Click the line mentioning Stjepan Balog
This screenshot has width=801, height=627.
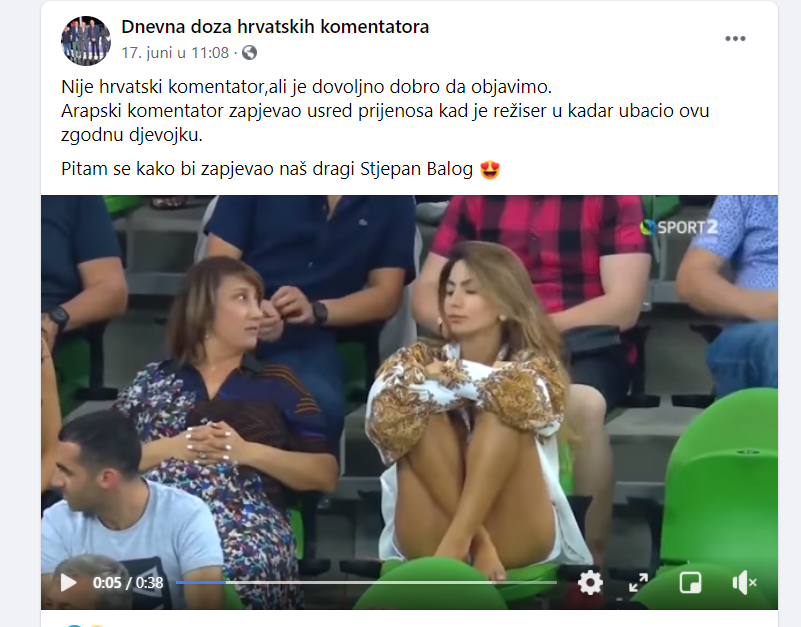pyautogui.click(x=280, y=169)
